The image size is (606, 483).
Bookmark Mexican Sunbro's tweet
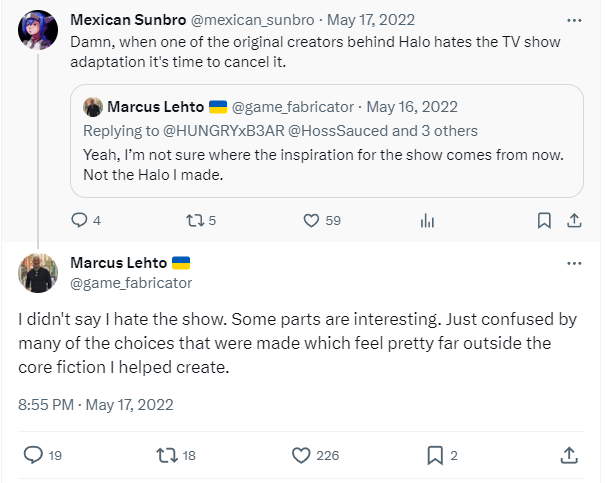point(544,220)
